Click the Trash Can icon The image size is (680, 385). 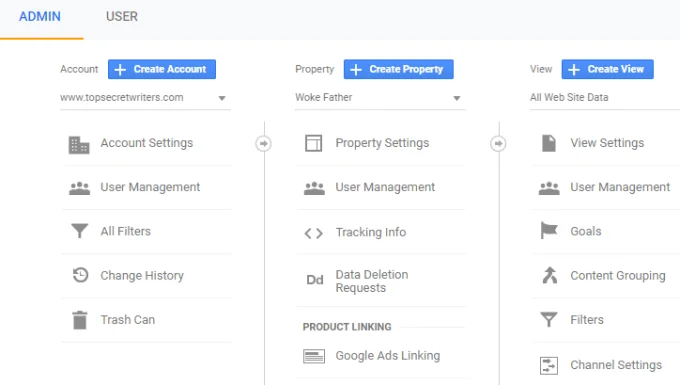coord(80,320)
